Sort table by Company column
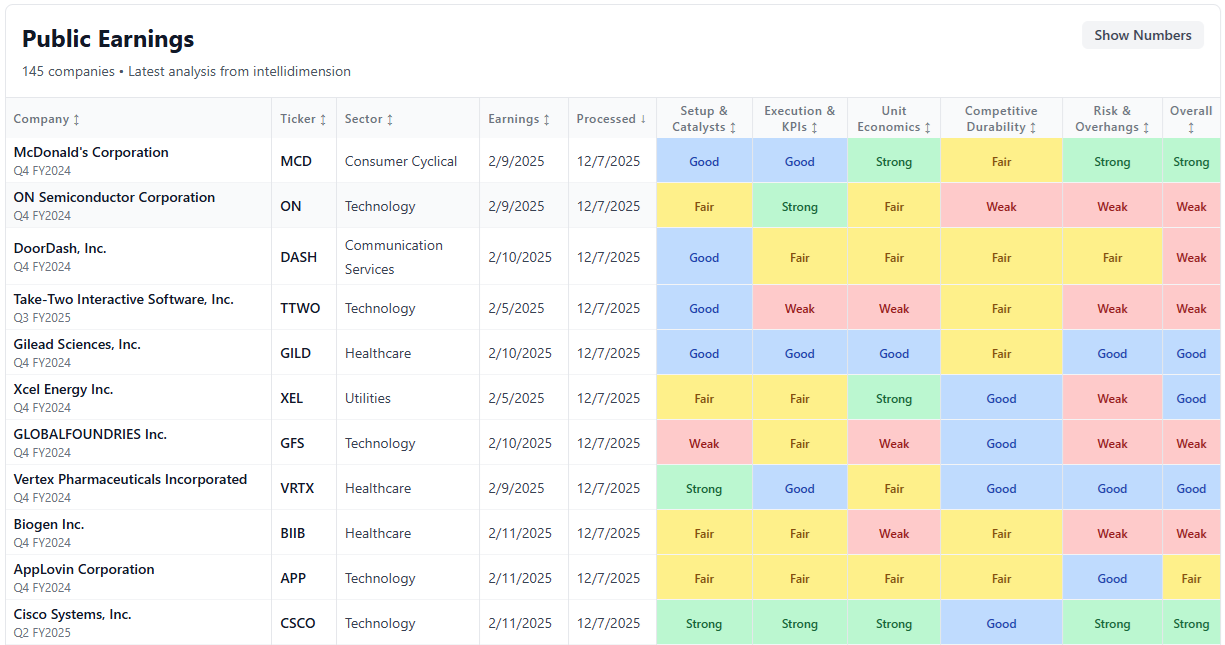 (x=46, y=119)
